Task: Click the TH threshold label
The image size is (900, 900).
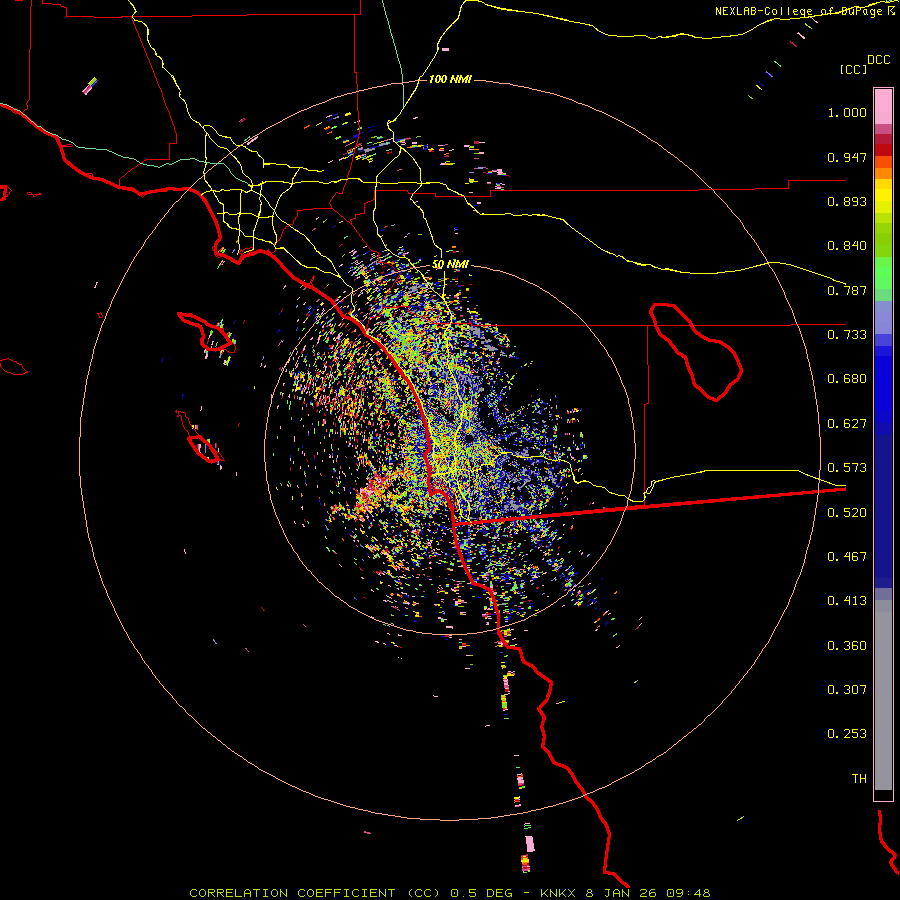Action: point(859,779)
